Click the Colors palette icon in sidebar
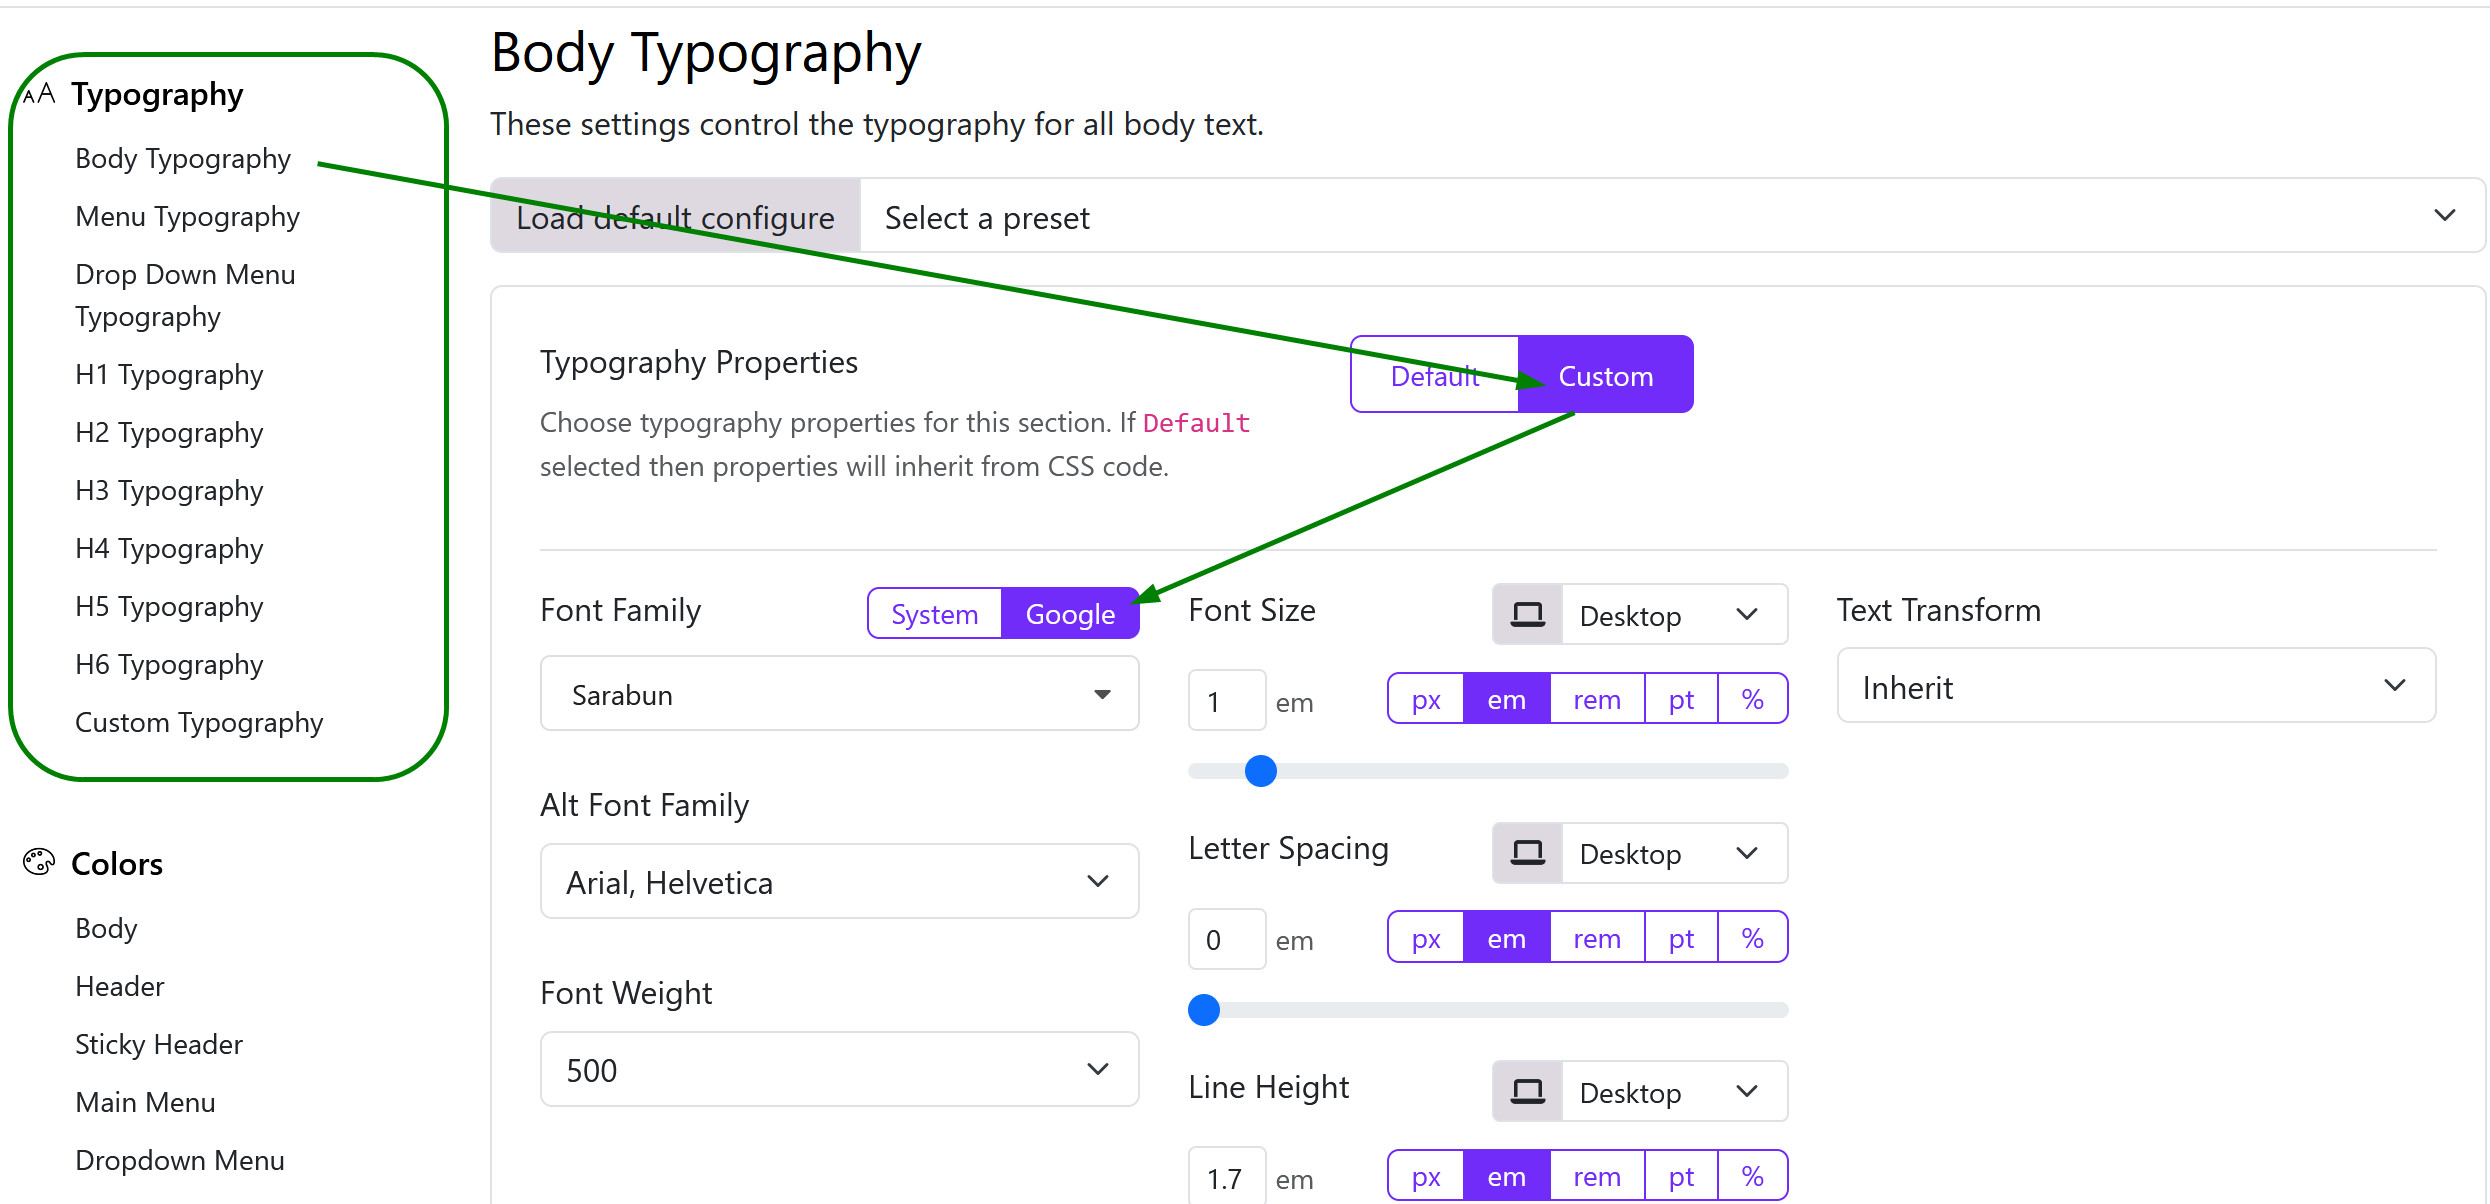The width and height of the screenshot is (2490, 1204). (38, 862)
